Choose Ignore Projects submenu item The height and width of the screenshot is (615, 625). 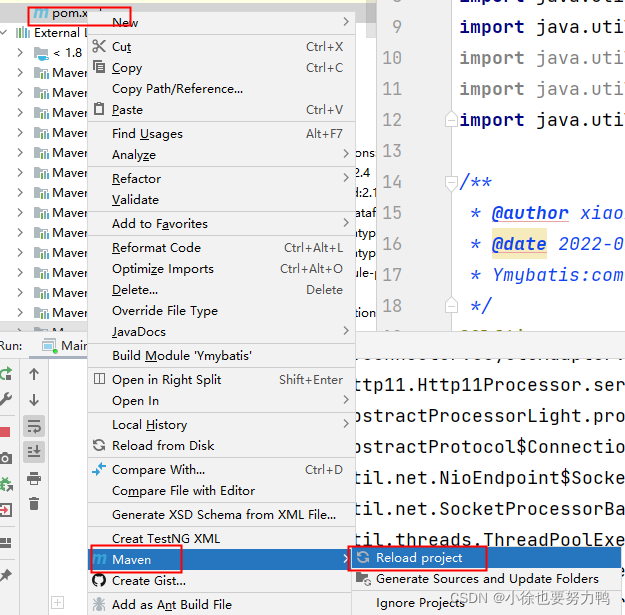click(486, 603)
